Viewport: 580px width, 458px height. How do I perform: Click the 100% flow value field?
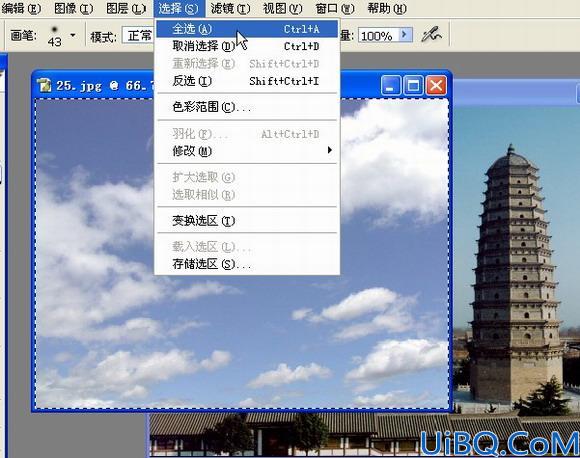pos(378,36)
